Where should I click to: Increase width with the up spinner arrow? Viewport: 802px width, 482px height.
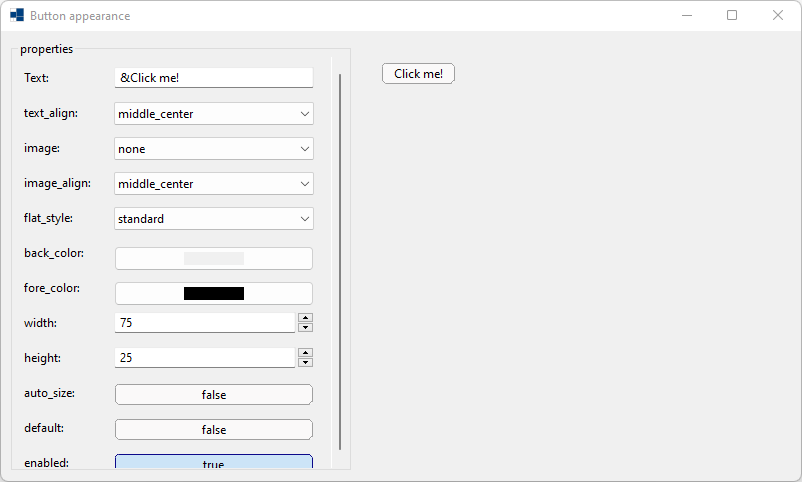pos(306,318)
